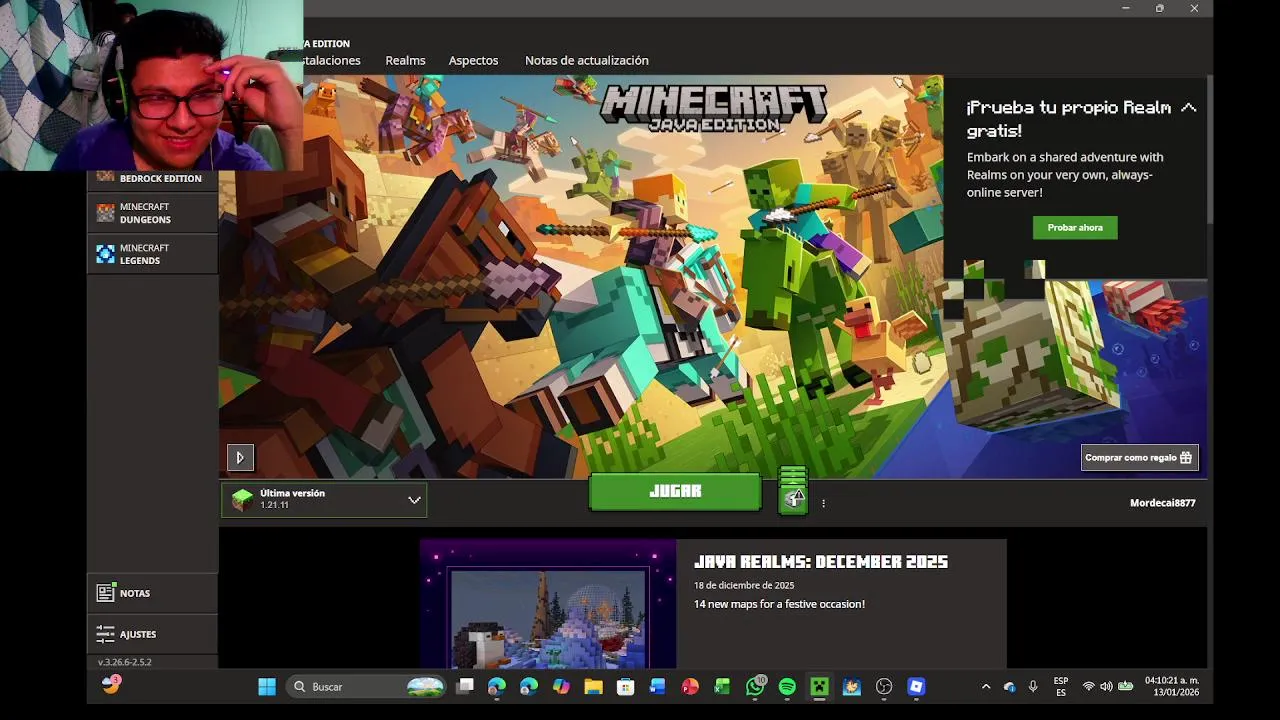Open File Explorer from the taskbar
This screenshot has height=720, width=1280.
point(593,687)
